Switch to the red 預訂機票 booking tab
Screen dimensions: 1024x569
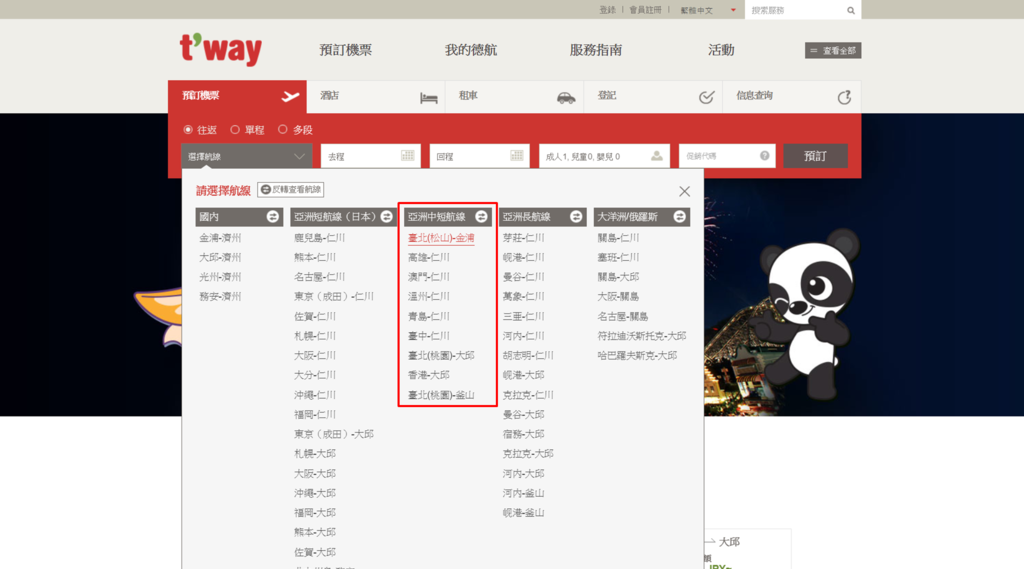237,97
